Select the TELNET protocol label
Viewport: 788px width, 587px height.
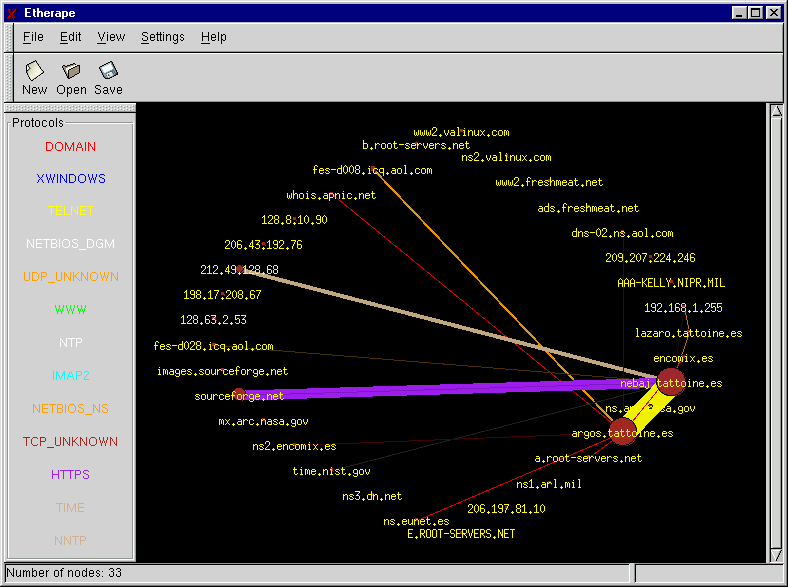(x=70, y=212)
